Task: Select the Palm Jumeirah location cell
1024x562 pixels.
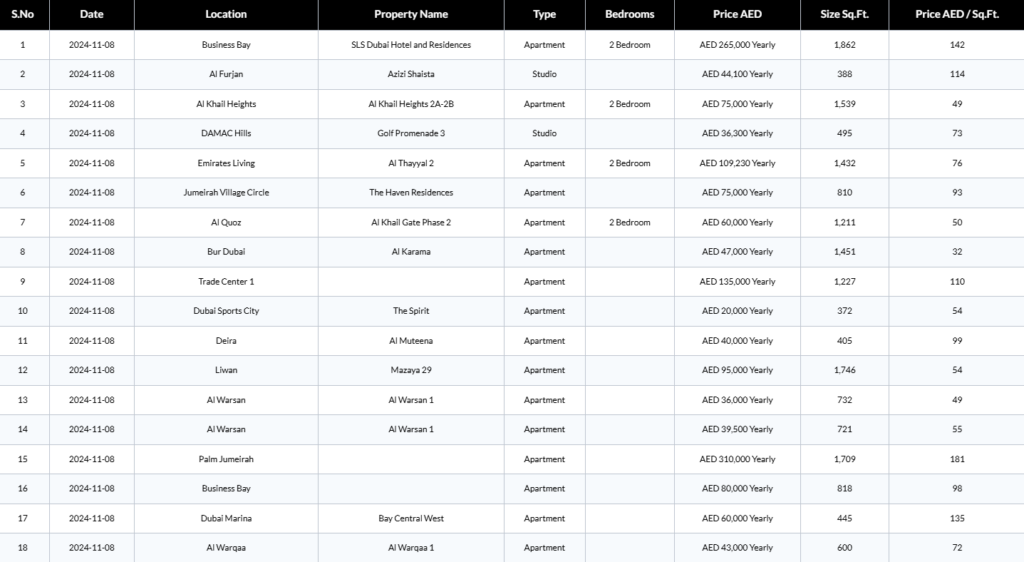Action: coord(226,459)
